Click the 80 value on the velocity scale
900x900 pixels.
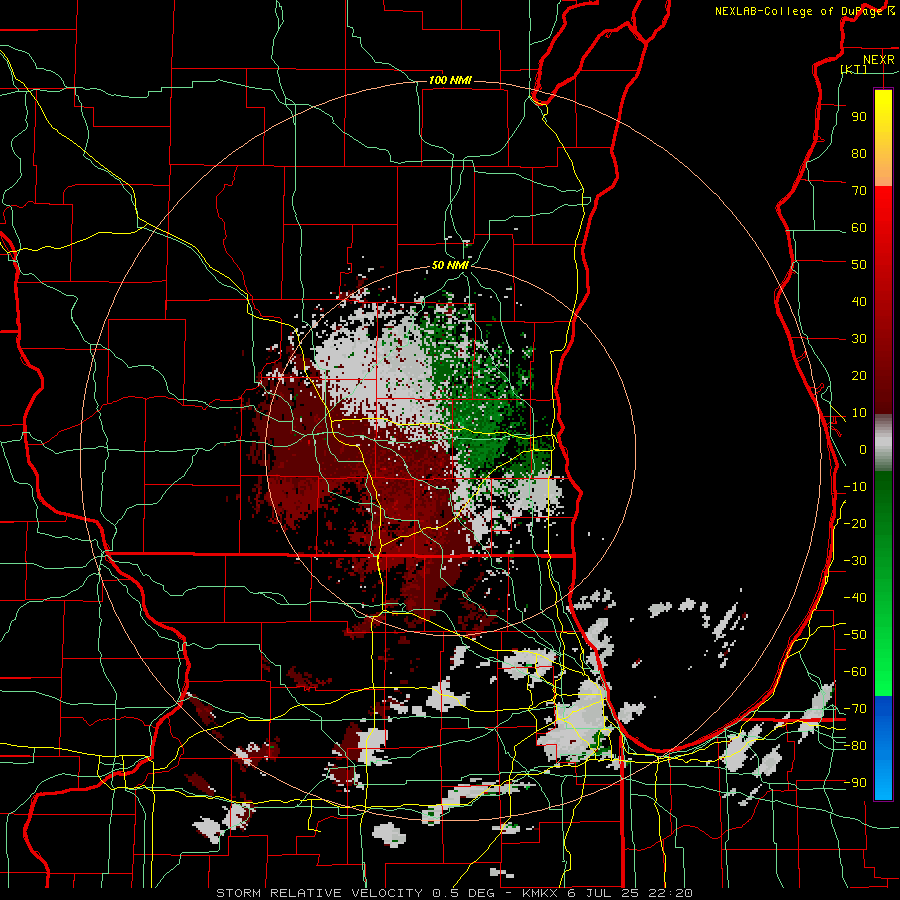coord(859,153)
